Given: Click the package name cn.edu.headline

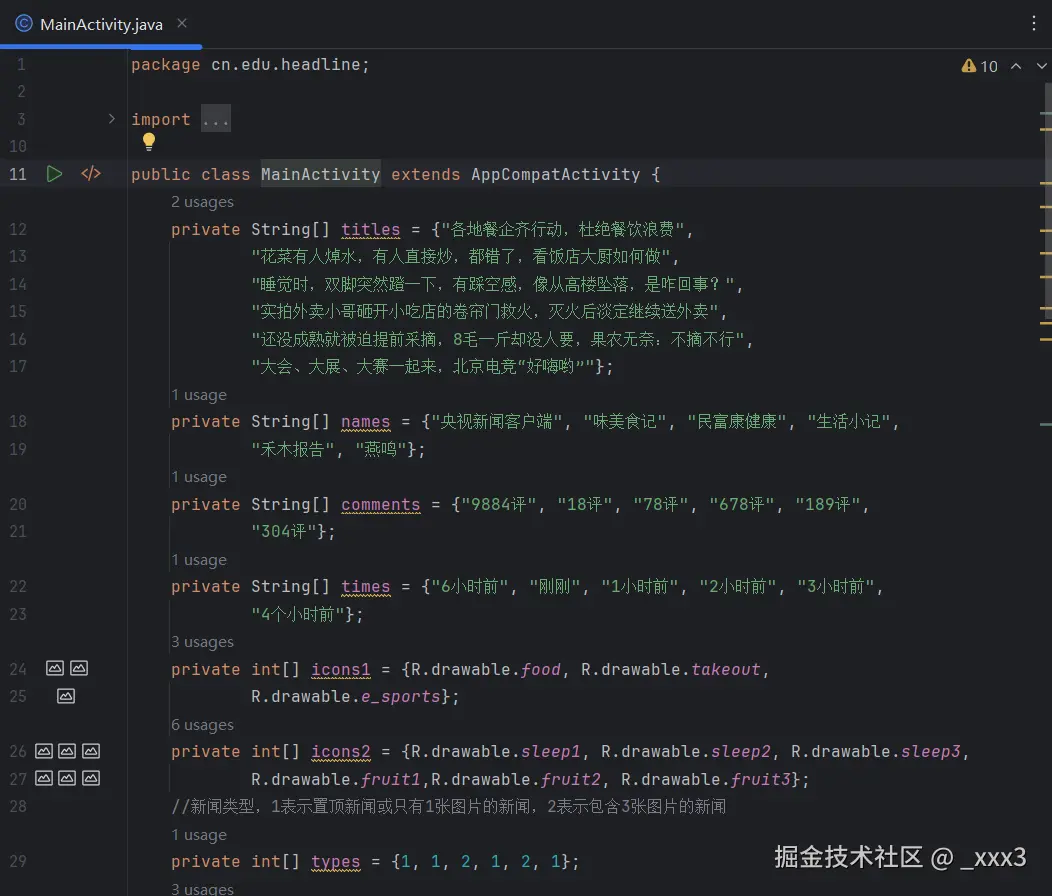Looking at the screenshot, I should click(286, 64).
